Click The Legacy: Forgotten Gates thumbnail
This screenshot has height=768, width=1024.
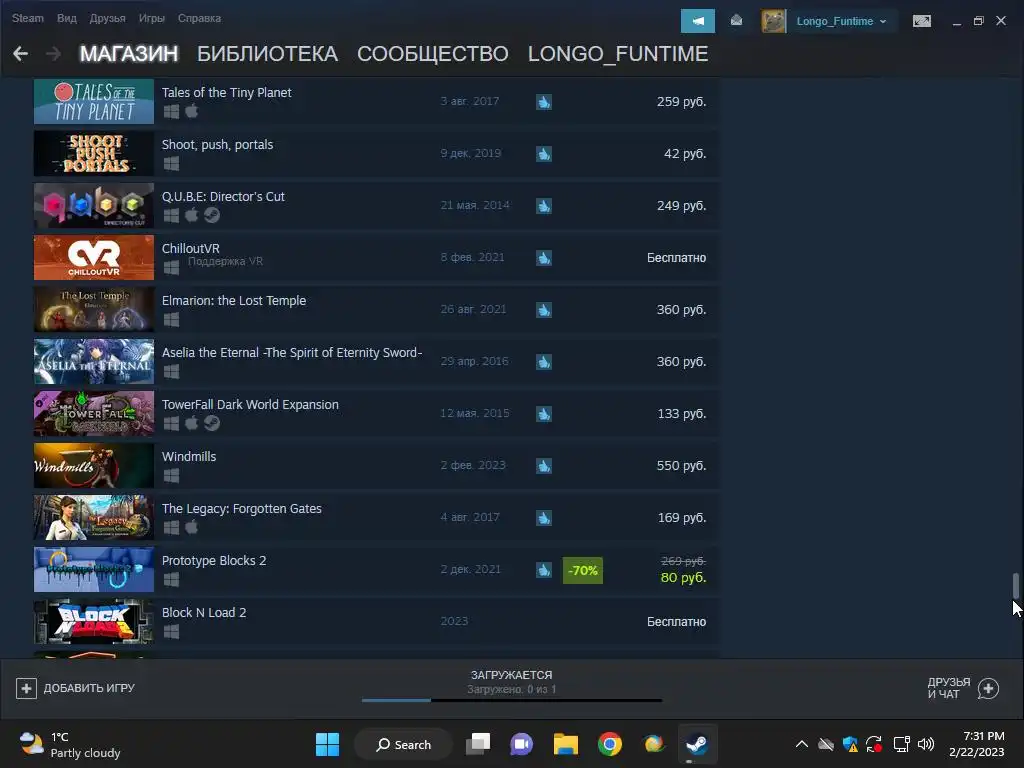pyautogui.click(x=94, y=518)
